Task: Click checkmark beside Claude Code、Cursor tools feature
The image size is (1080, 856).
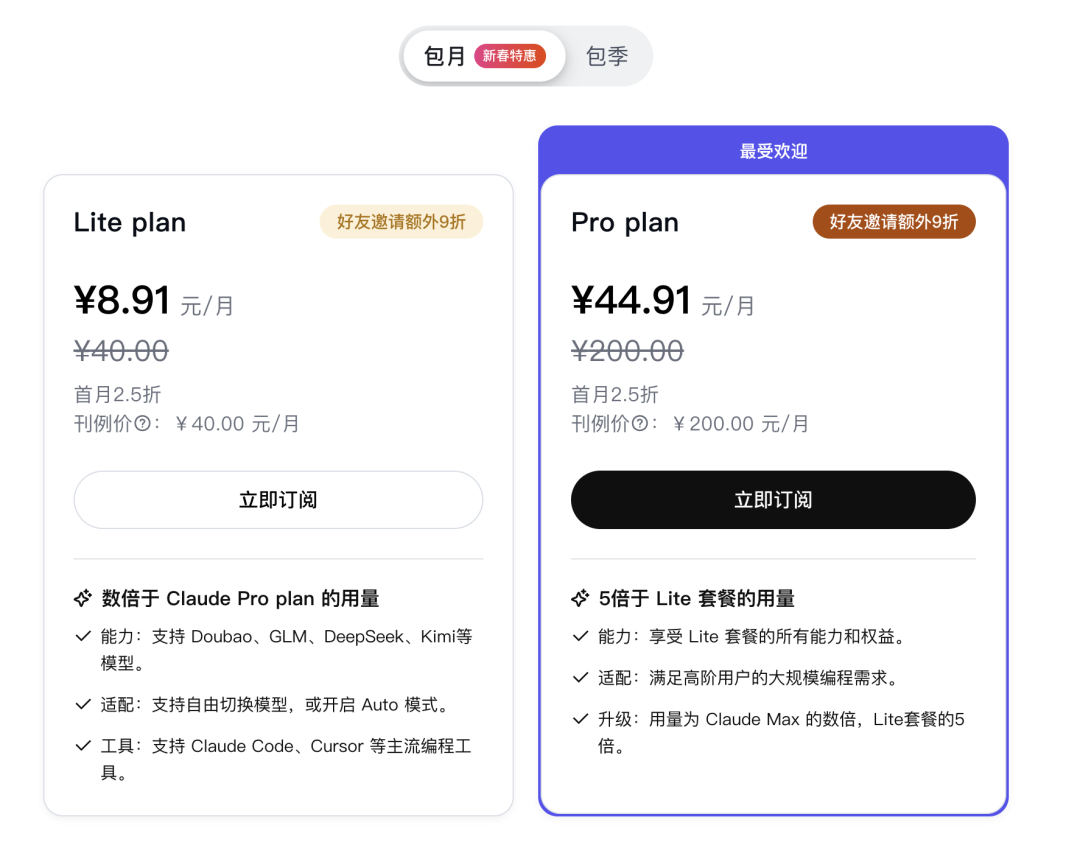Action: (83, 746)
